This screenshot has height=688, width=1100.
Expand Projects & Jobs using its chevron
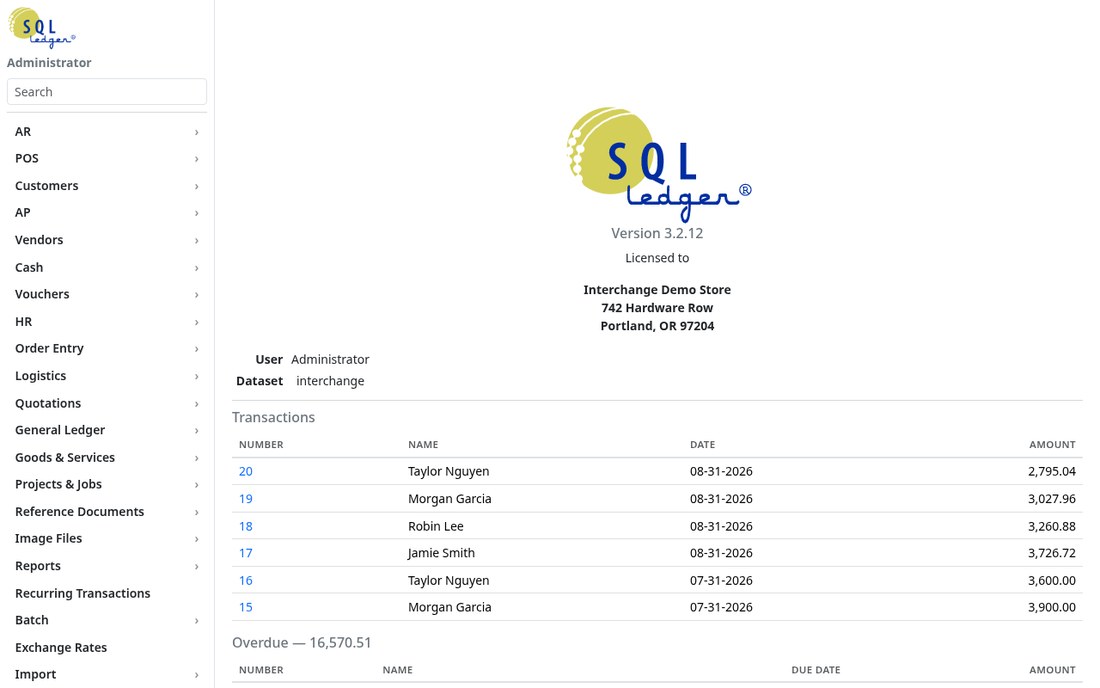click(x=196, y=485)
